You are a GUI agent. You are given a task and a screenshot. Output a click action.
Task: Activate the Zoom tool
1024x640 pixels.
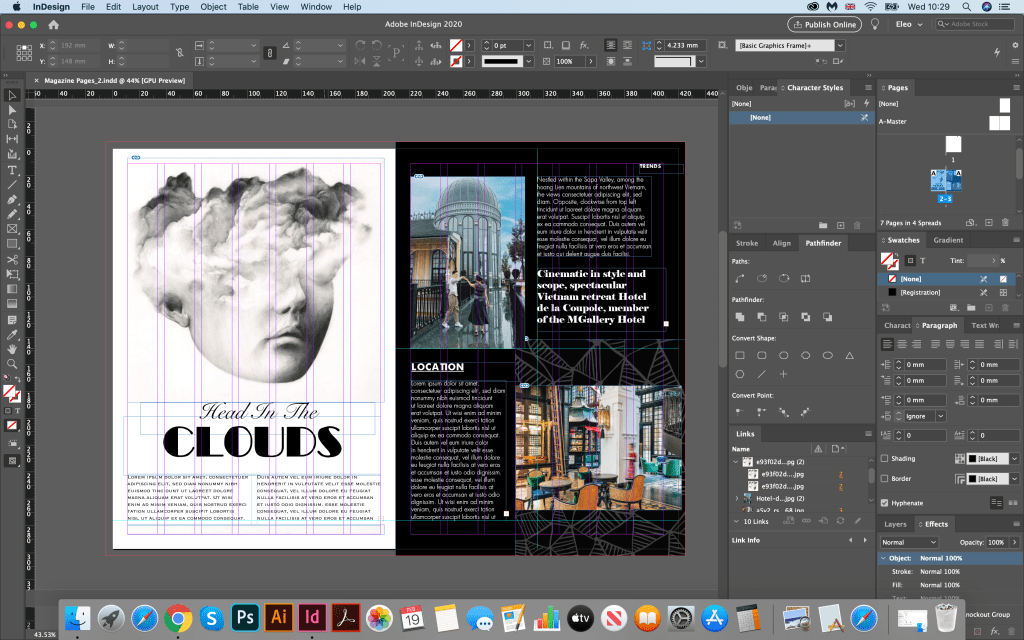(x=12, y=364)
